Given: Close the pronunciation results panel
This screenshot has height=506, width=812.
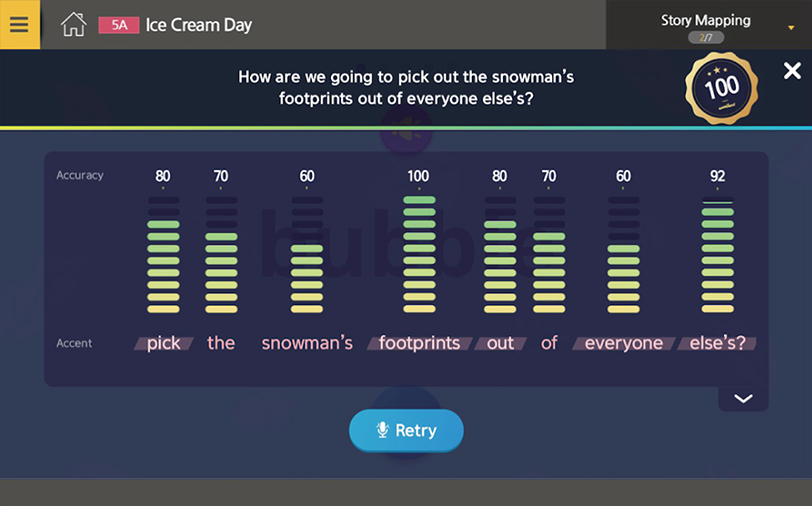Looking at the screenshot, I should point(792,70).
